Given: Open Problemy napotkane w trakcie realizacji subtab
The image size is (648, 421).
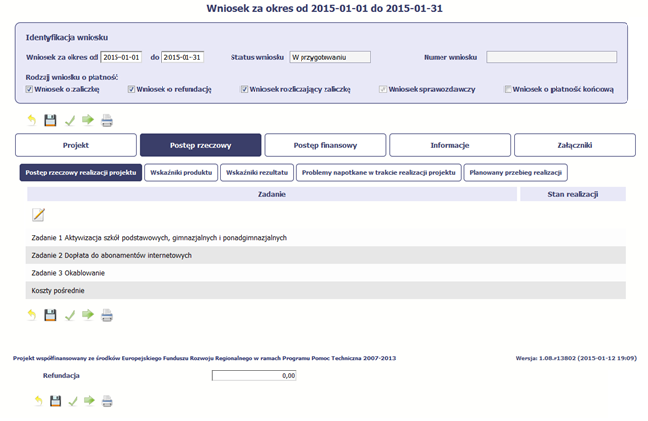Looking at the screenshot, I should point(379,172).
